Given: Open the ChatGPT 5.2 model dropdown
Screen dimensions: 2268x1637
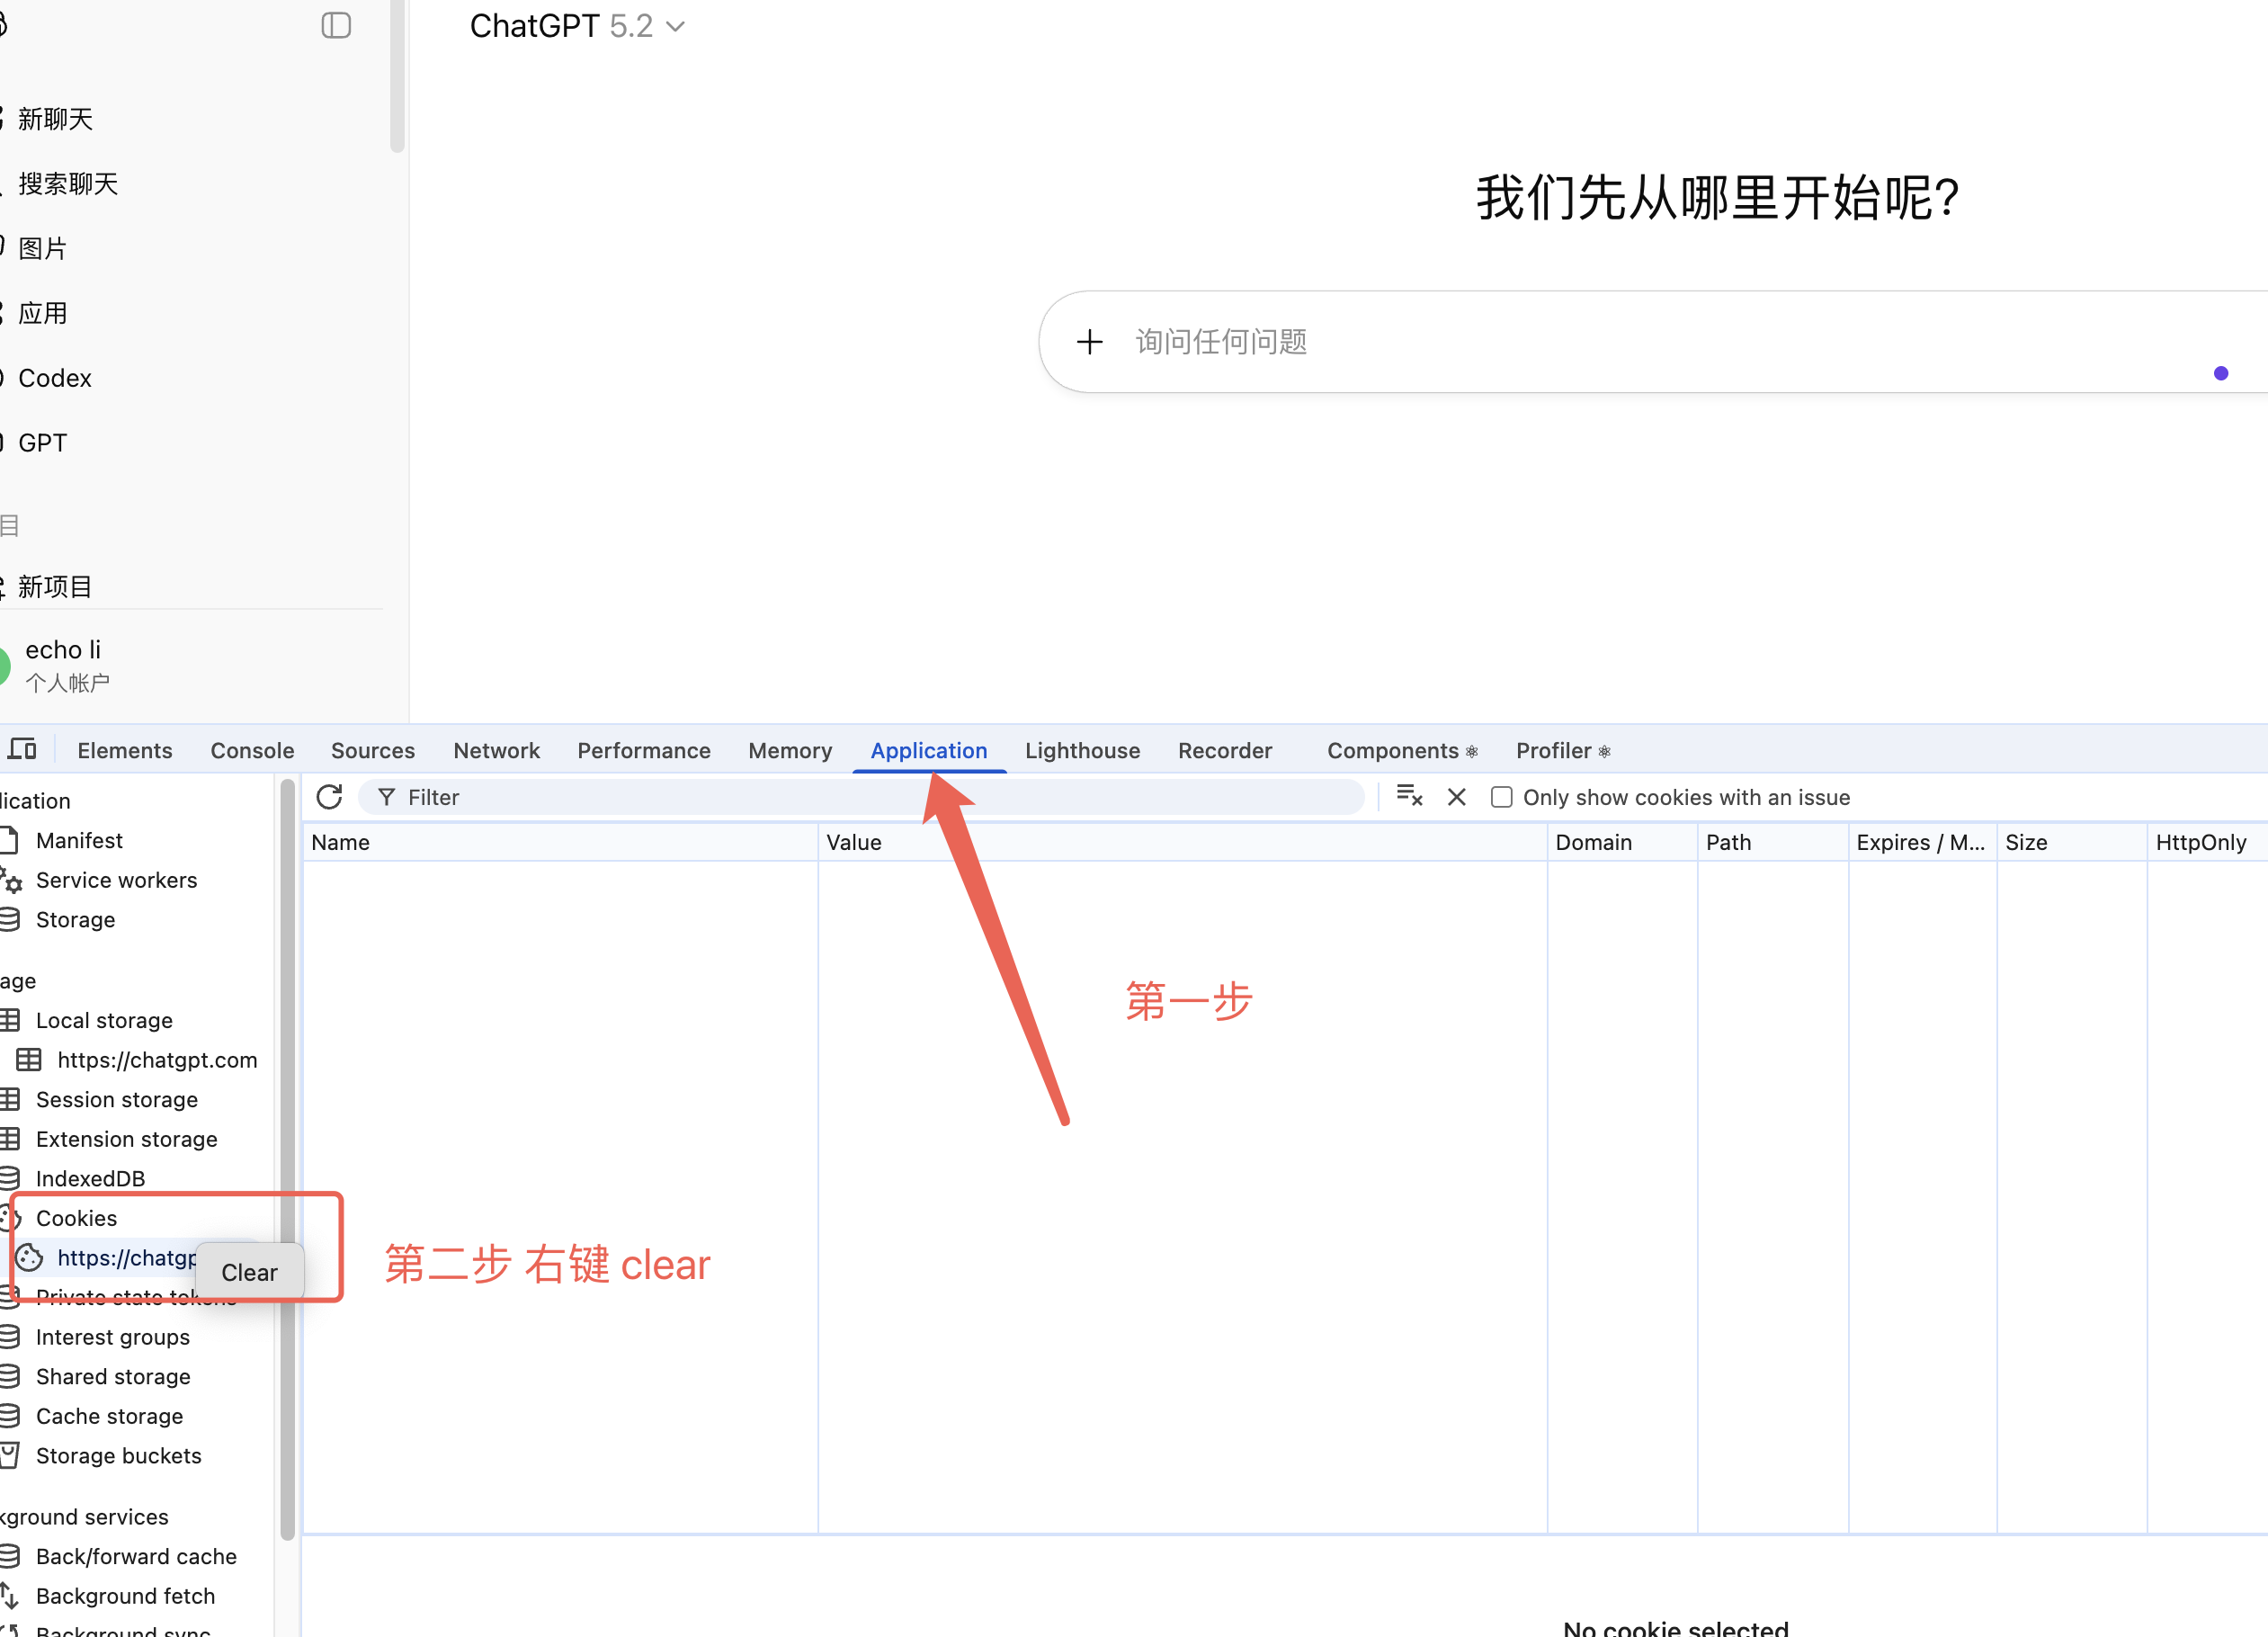Looking at the screenshot, I should coord(577,26).
